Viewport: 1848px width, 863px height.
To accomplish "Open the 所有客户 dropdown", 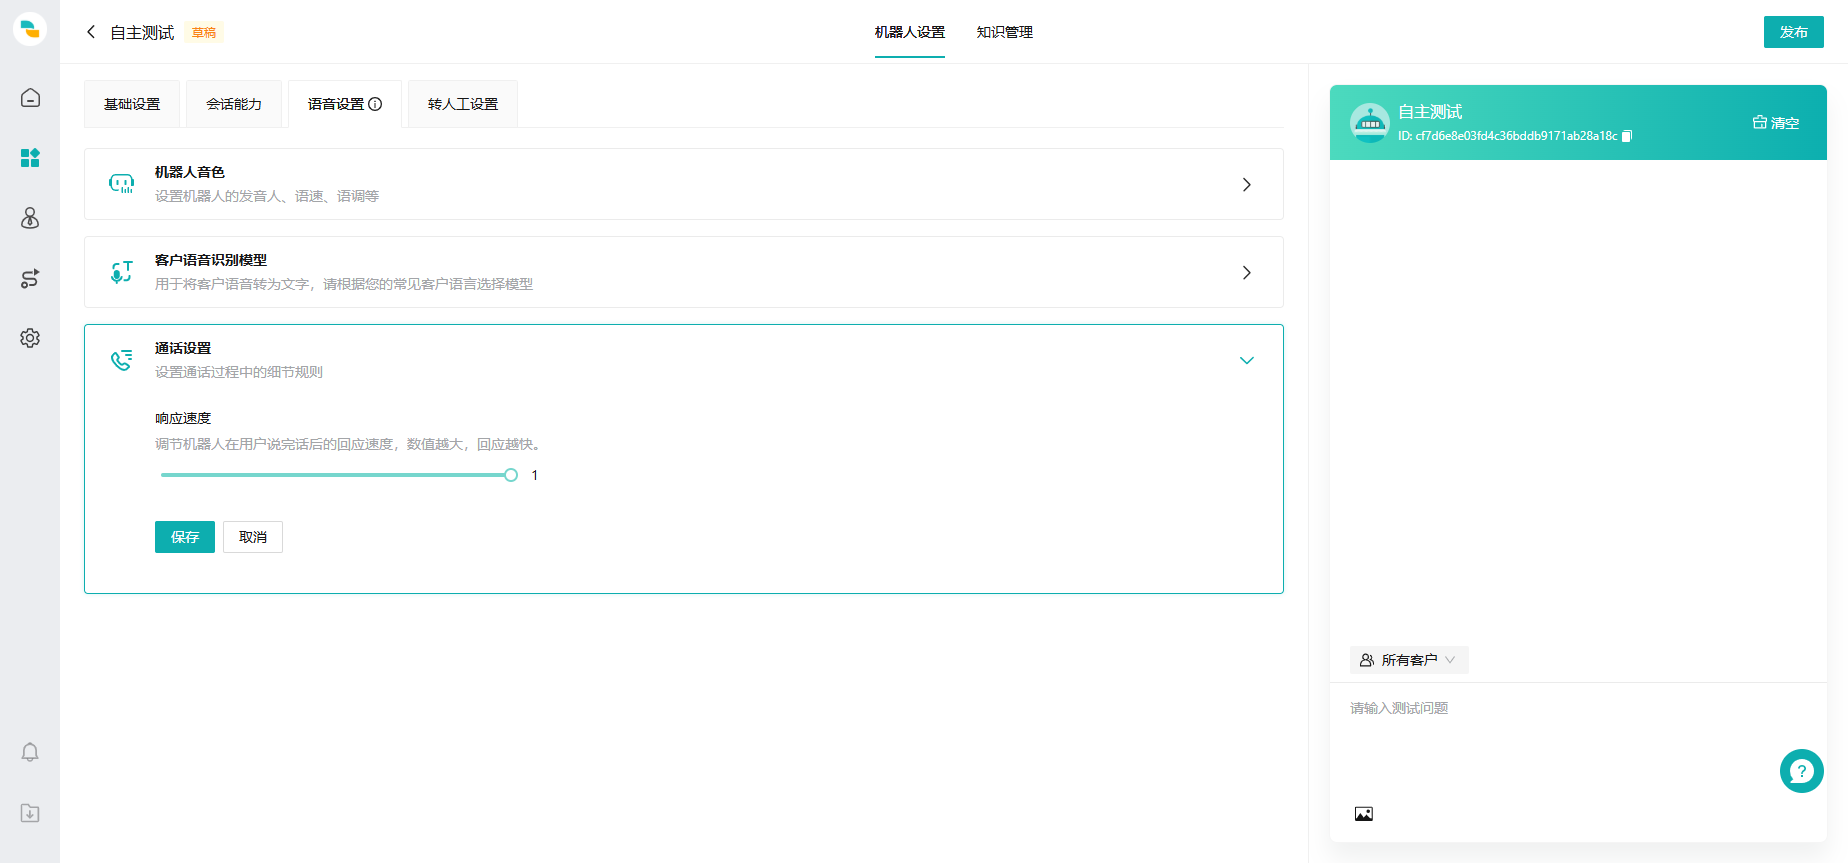I will 1408,660.
